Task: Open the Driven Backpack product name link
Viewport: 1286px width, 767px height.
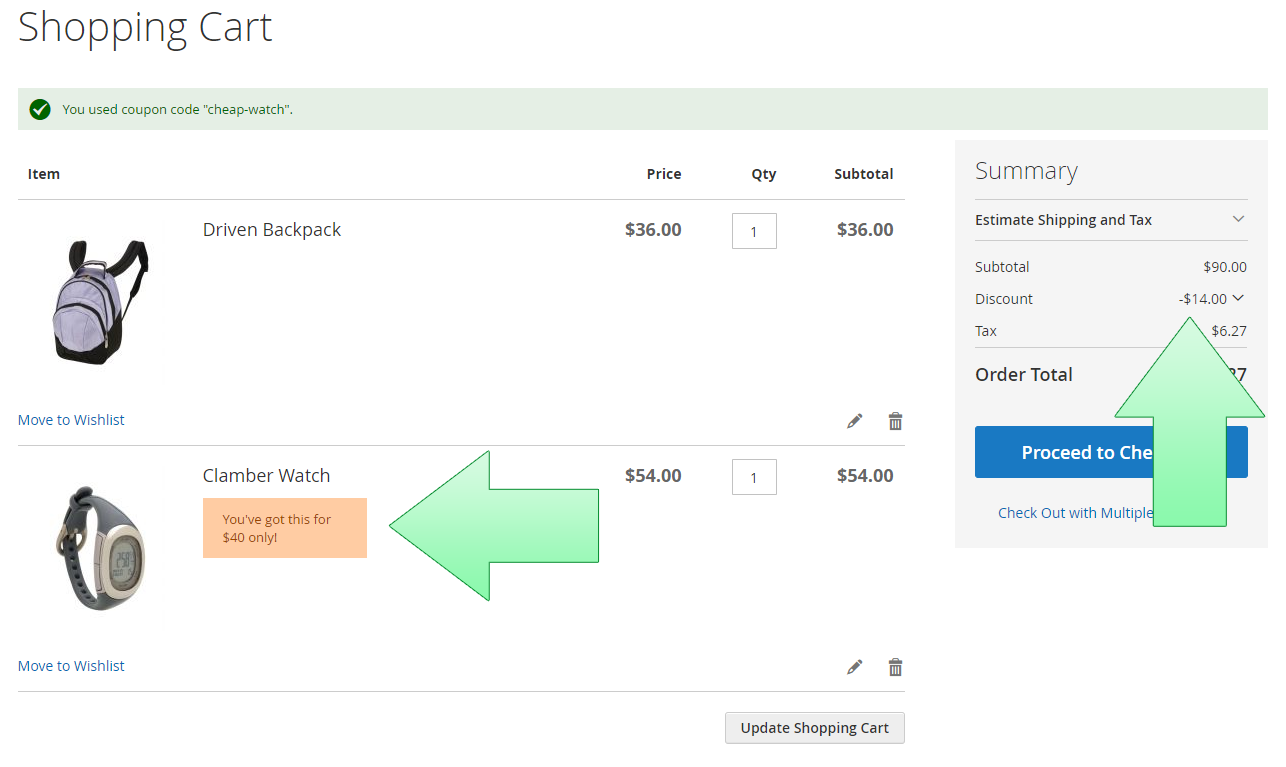Action: (272, 229)
